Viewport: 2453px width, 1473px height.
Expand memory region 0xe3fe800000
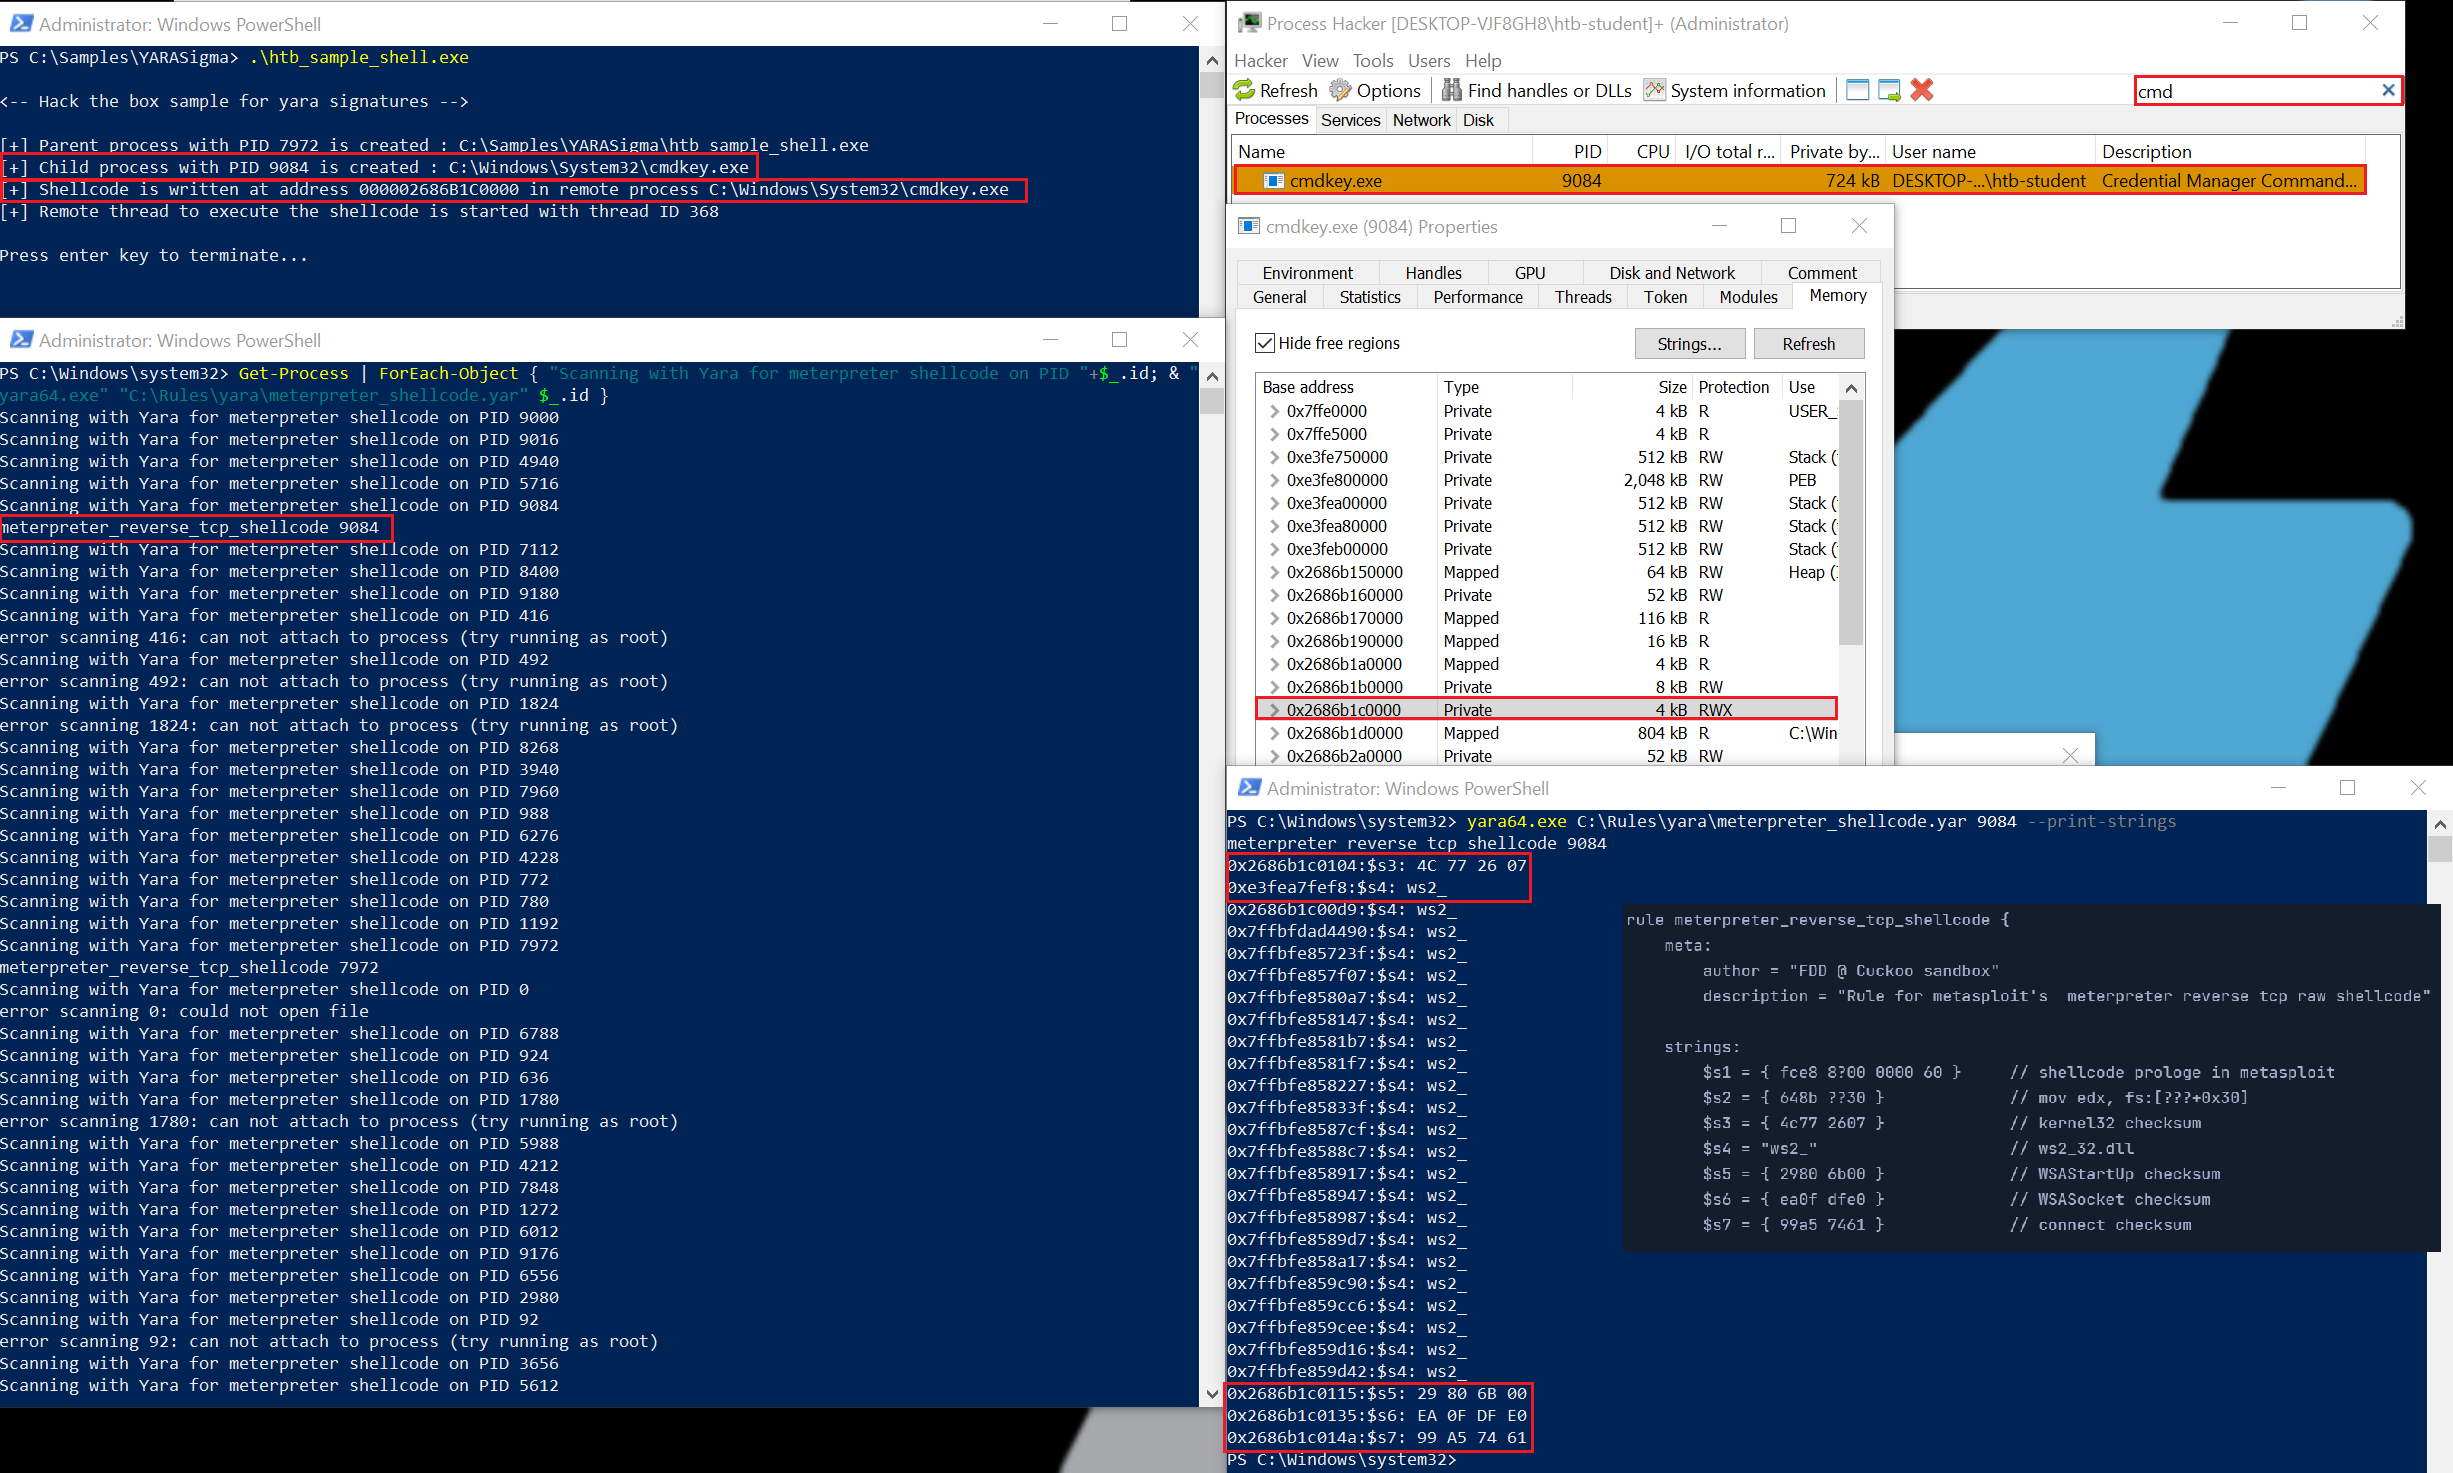click(1274, 480)
